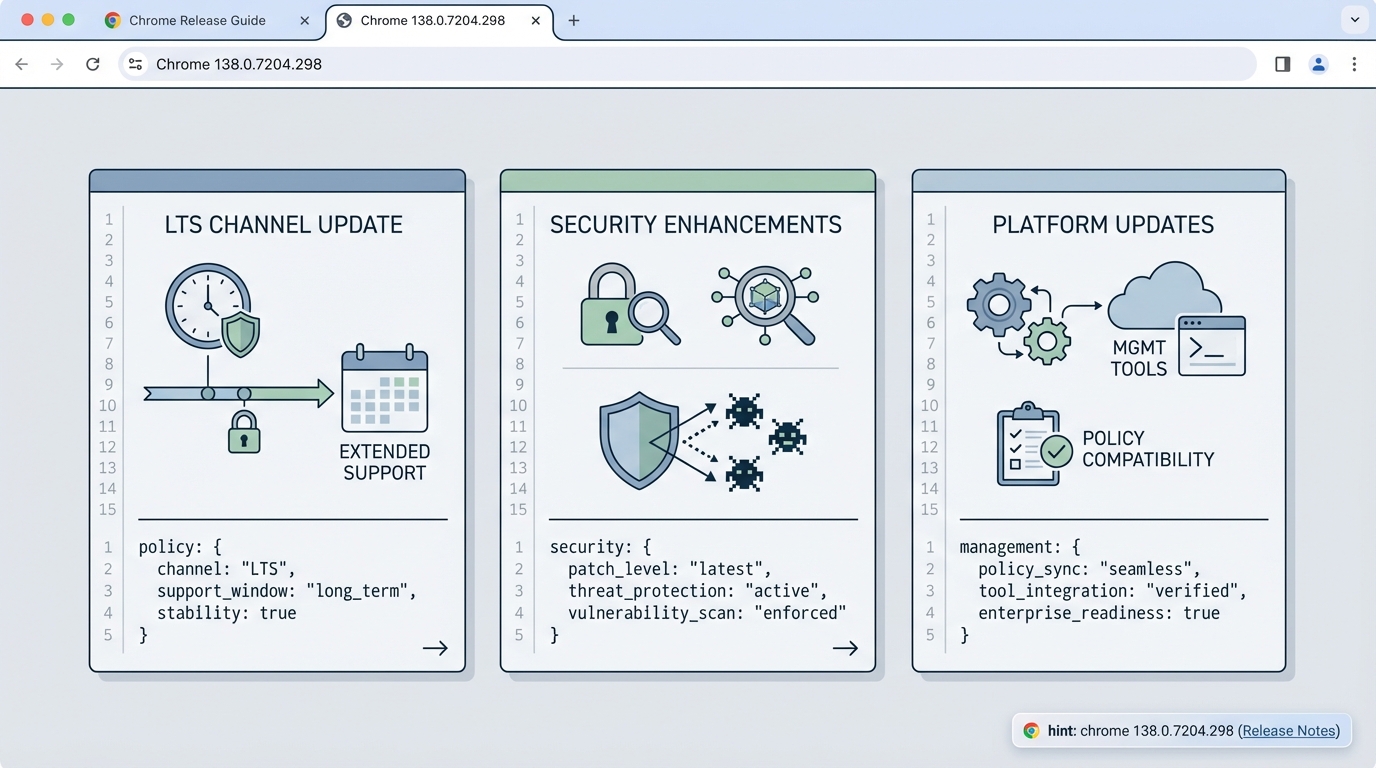Open the Extended Support calendar icon
The width and height of the screenshot is (1376, 768).
385,392
